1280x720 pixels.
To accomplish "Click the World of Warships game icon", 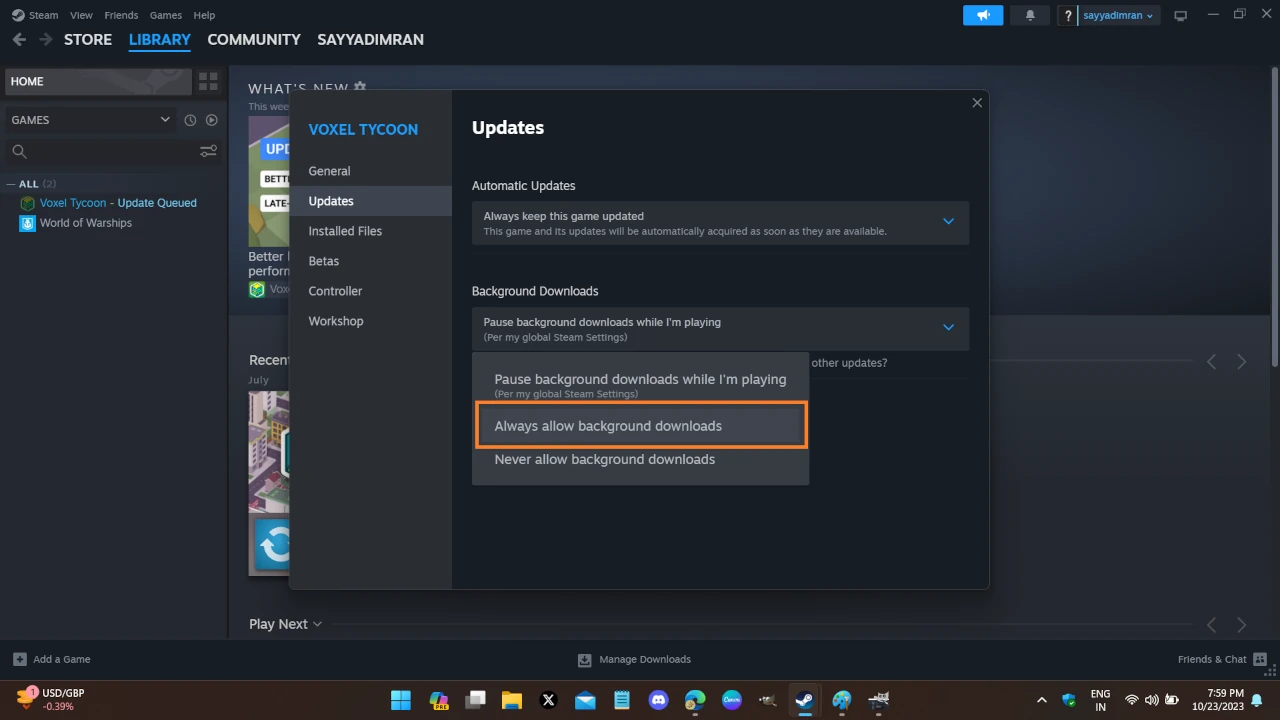I will 28,223.
